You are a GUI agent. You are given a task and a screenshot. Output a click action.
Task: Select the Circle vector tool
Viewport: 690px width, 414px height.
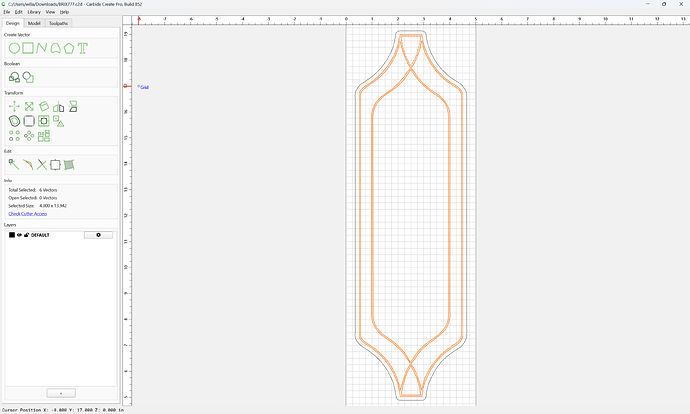[14, 48]
